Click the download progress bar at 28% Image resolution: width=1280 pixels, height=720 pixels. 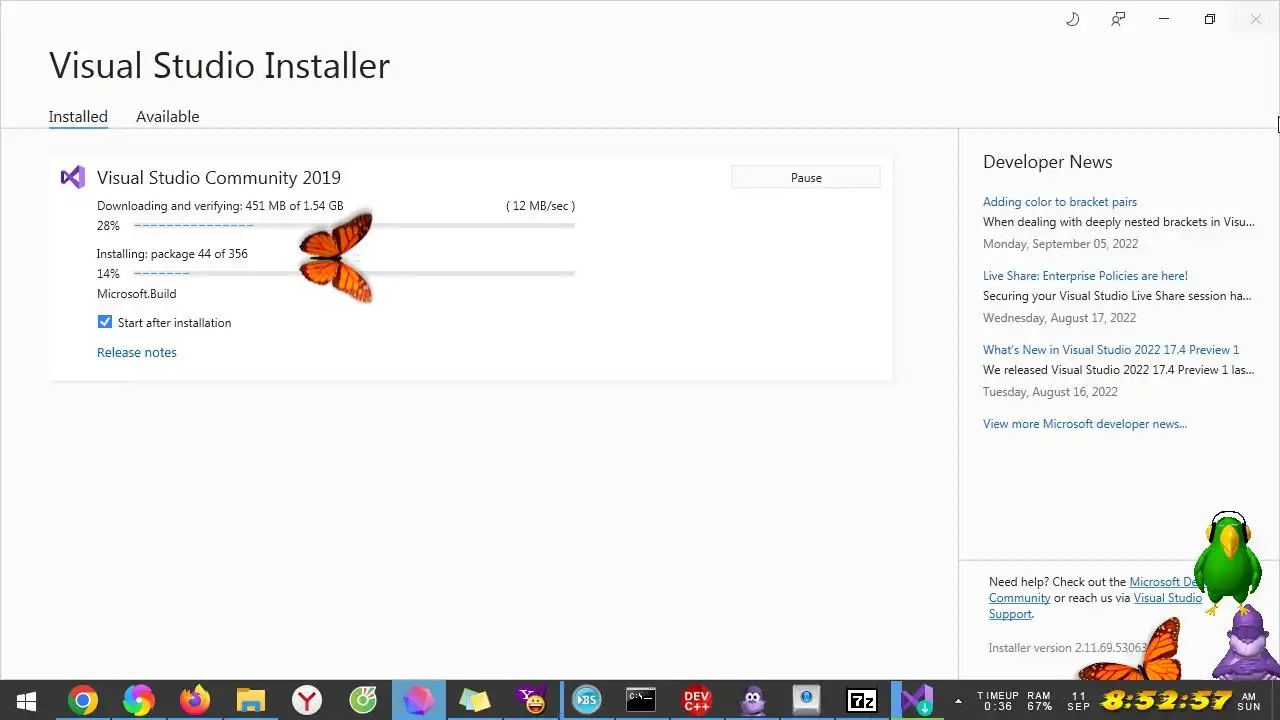[354, 226]
